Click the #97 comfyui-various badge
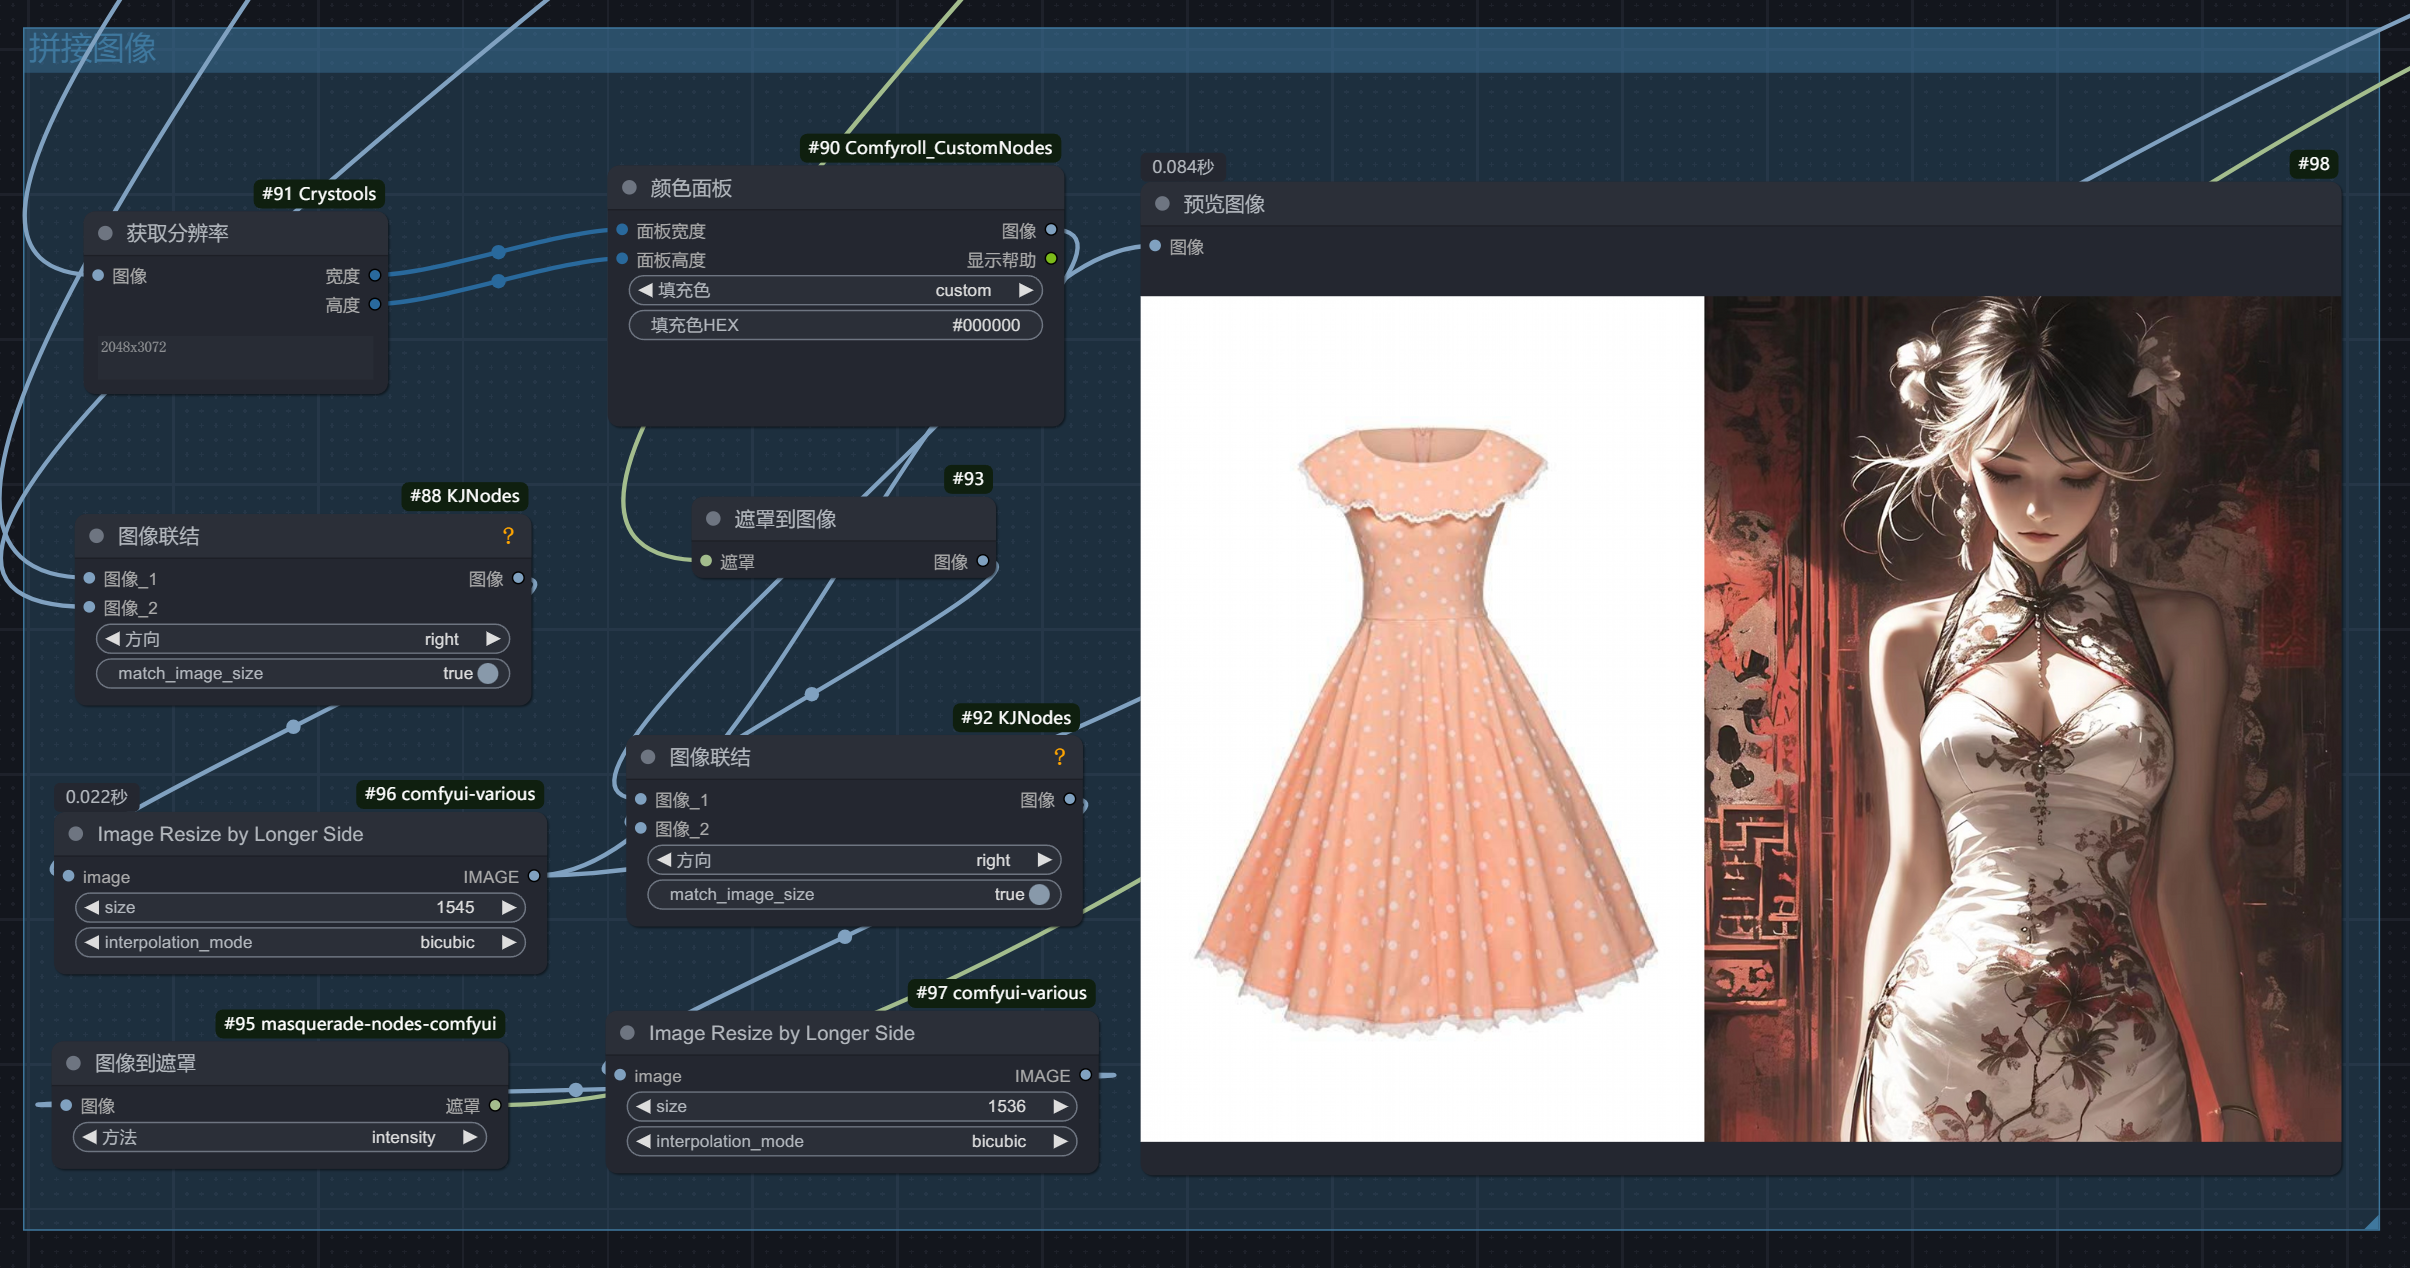The image size is (2410, 1268). click(x=1001, y=992)
